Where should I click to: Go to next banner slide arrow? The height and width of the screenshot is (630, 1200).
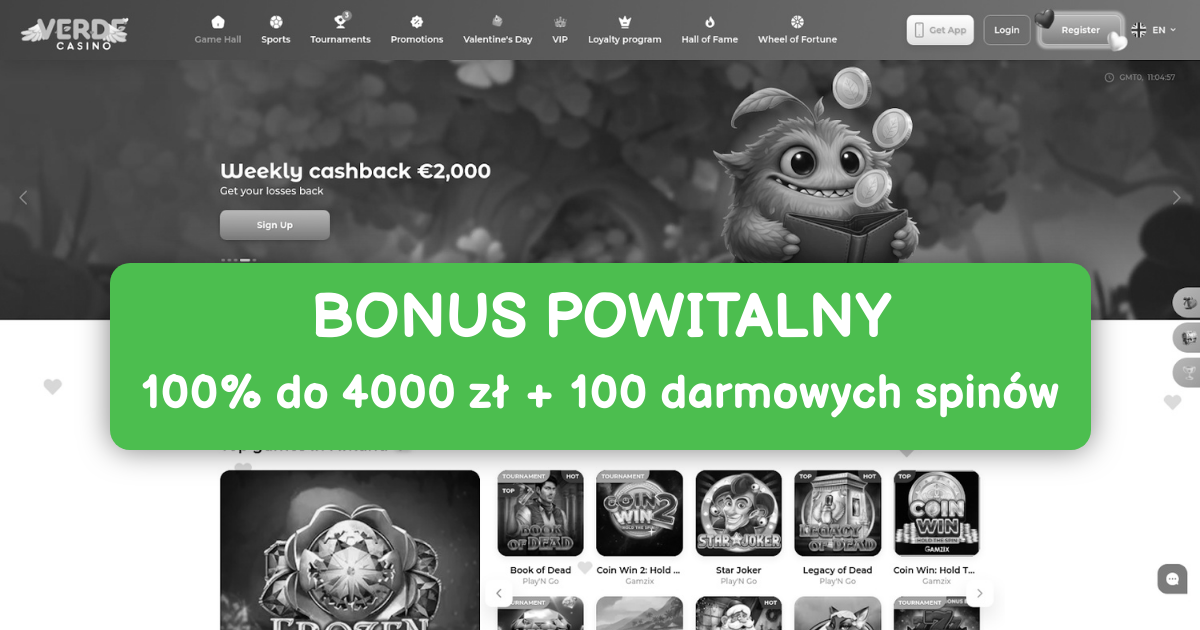(x=1176, y=198)
